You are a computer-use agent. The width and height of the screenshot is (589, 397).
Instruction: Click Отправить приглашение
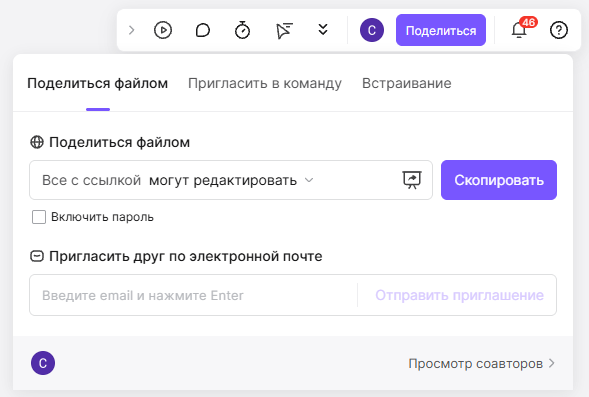coord(459,295)
